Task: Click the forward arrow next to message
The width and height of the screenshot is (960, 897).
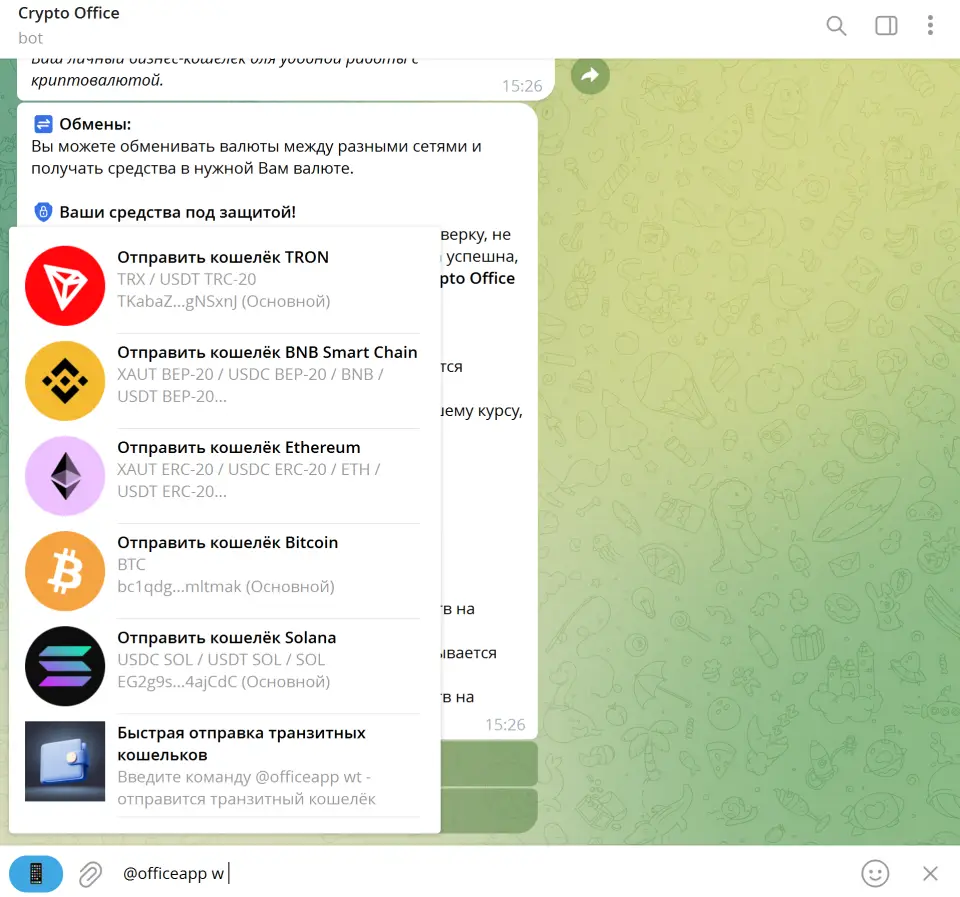Action: click(x=590, y=75)
